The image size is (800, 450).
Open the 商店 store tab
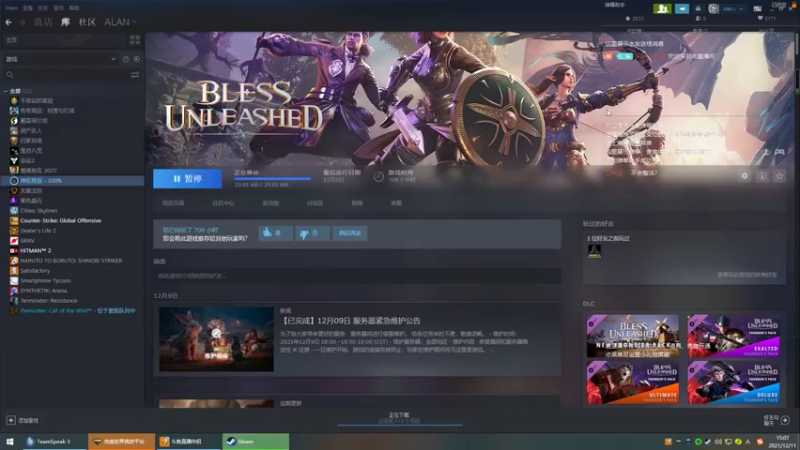pos(43,22)
